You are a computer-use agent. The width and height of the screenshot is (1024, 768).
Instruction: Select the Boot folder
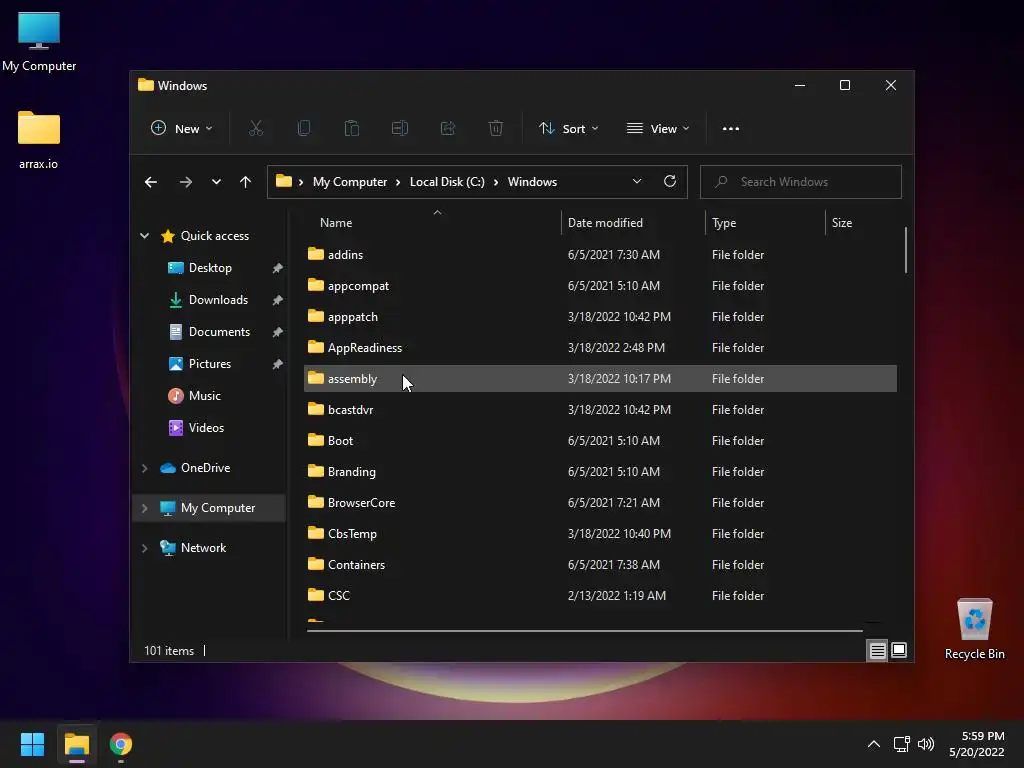(600, 441)
